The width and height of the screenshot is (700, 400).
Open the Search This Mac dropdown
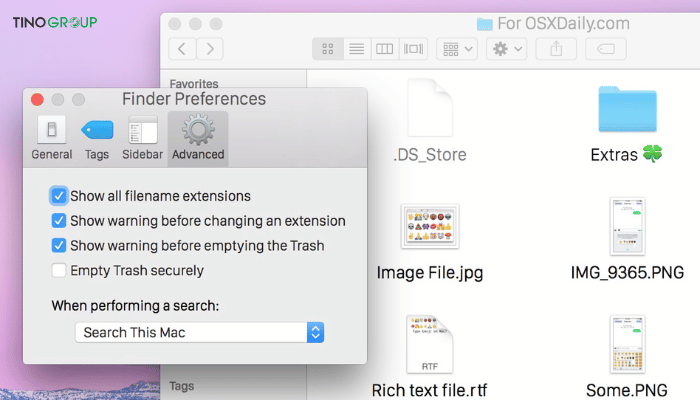(201, 332)
